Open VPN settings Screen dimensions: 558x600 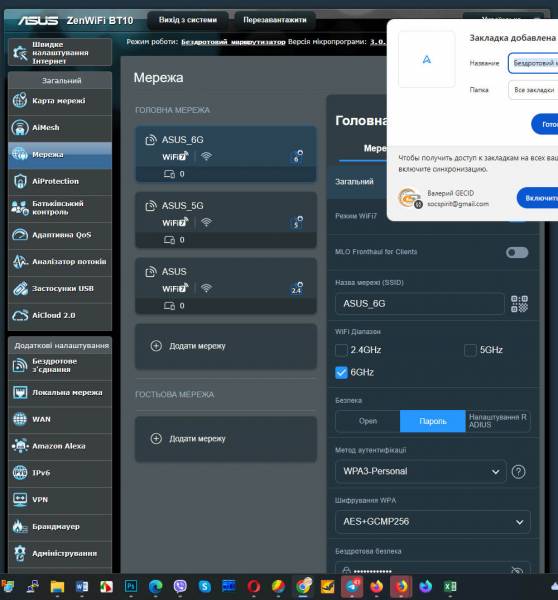pyautogui.click(x=60, y=500)
